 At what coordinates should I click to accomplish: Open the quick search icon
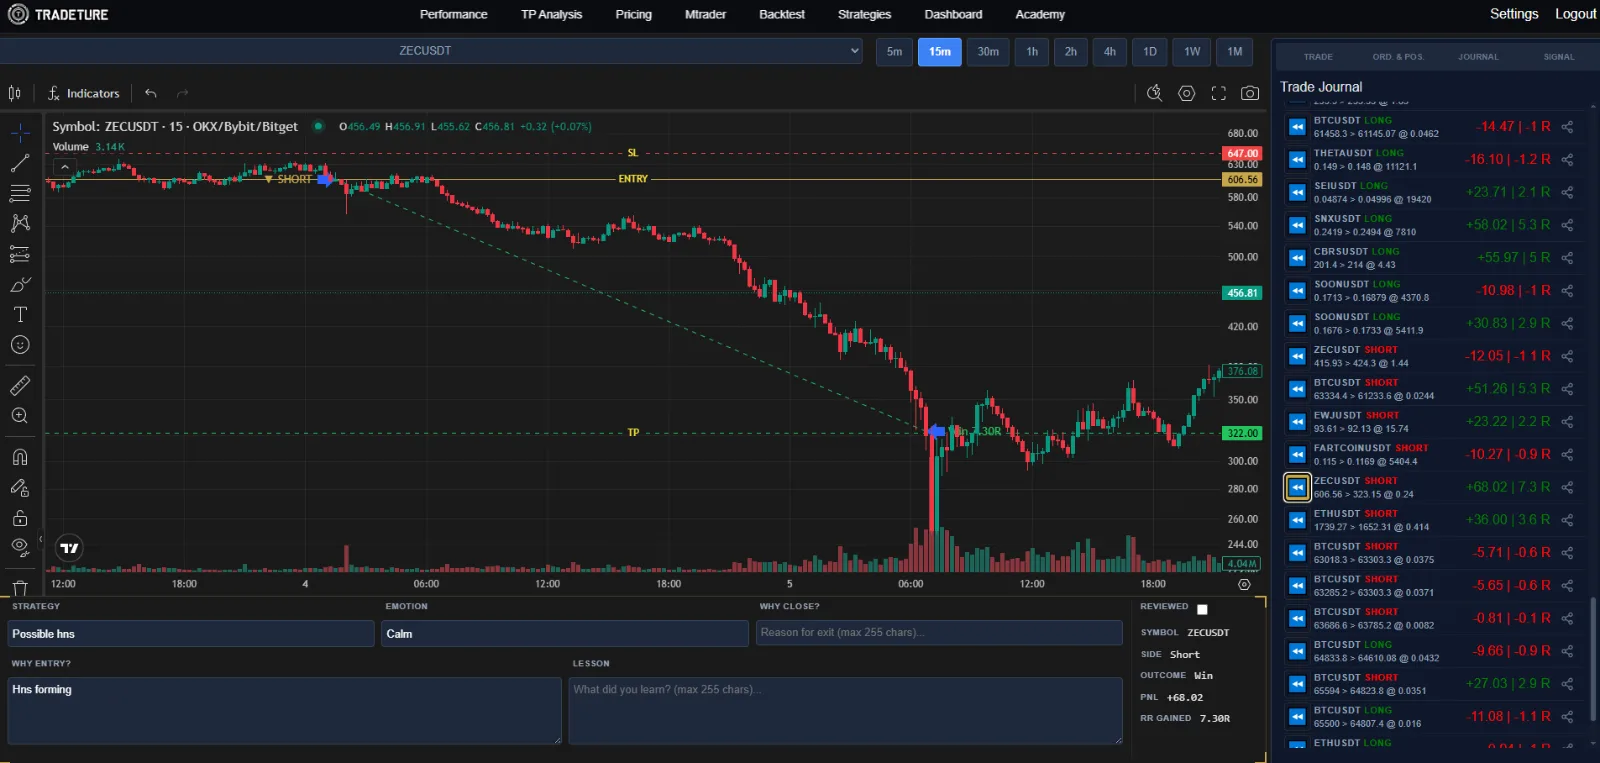[1154, 93]
